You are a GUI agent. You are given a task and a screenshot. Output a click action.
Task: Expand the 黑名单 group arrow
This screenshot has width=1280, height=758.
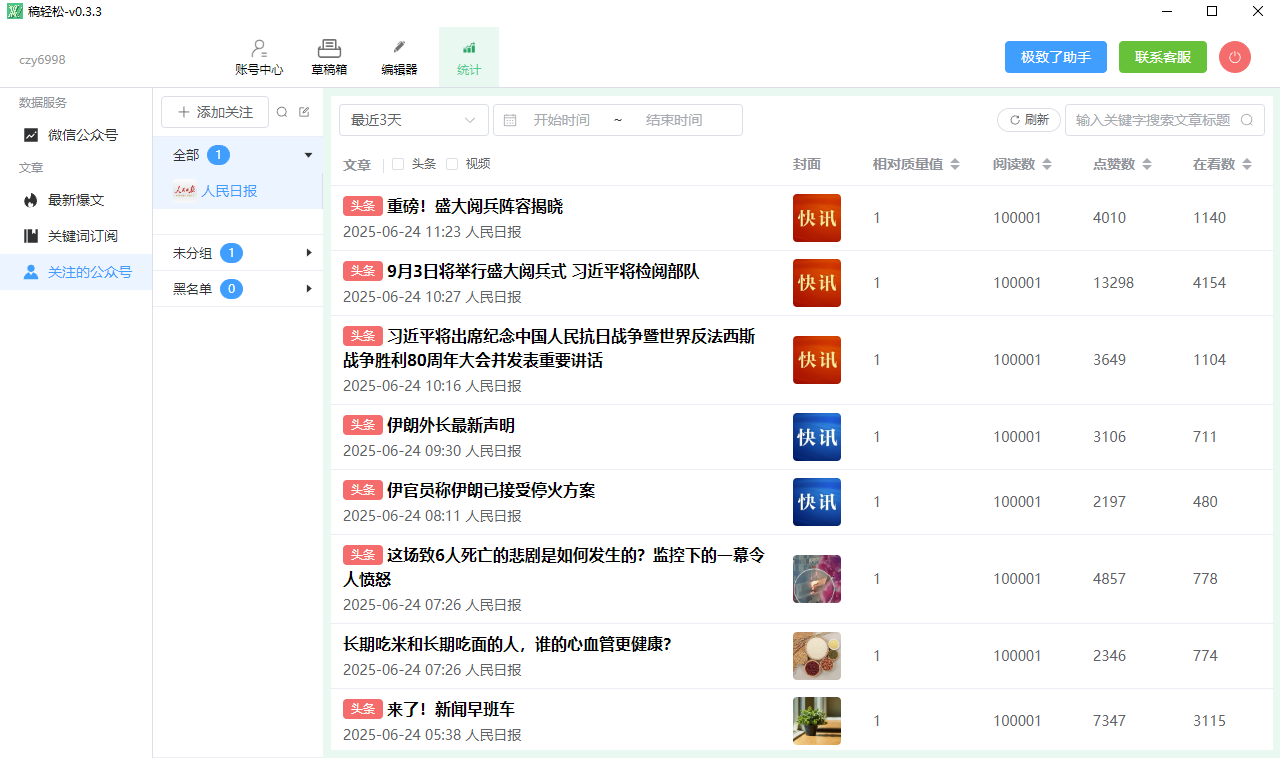coord(309,289)
